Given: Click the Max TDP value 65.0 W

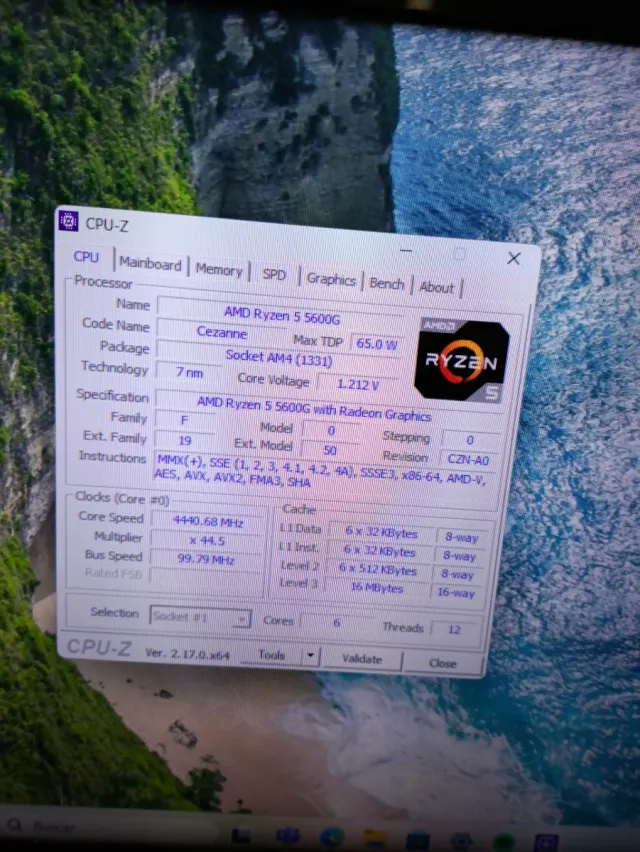Looking at the screenshot, I should (377, 343).
